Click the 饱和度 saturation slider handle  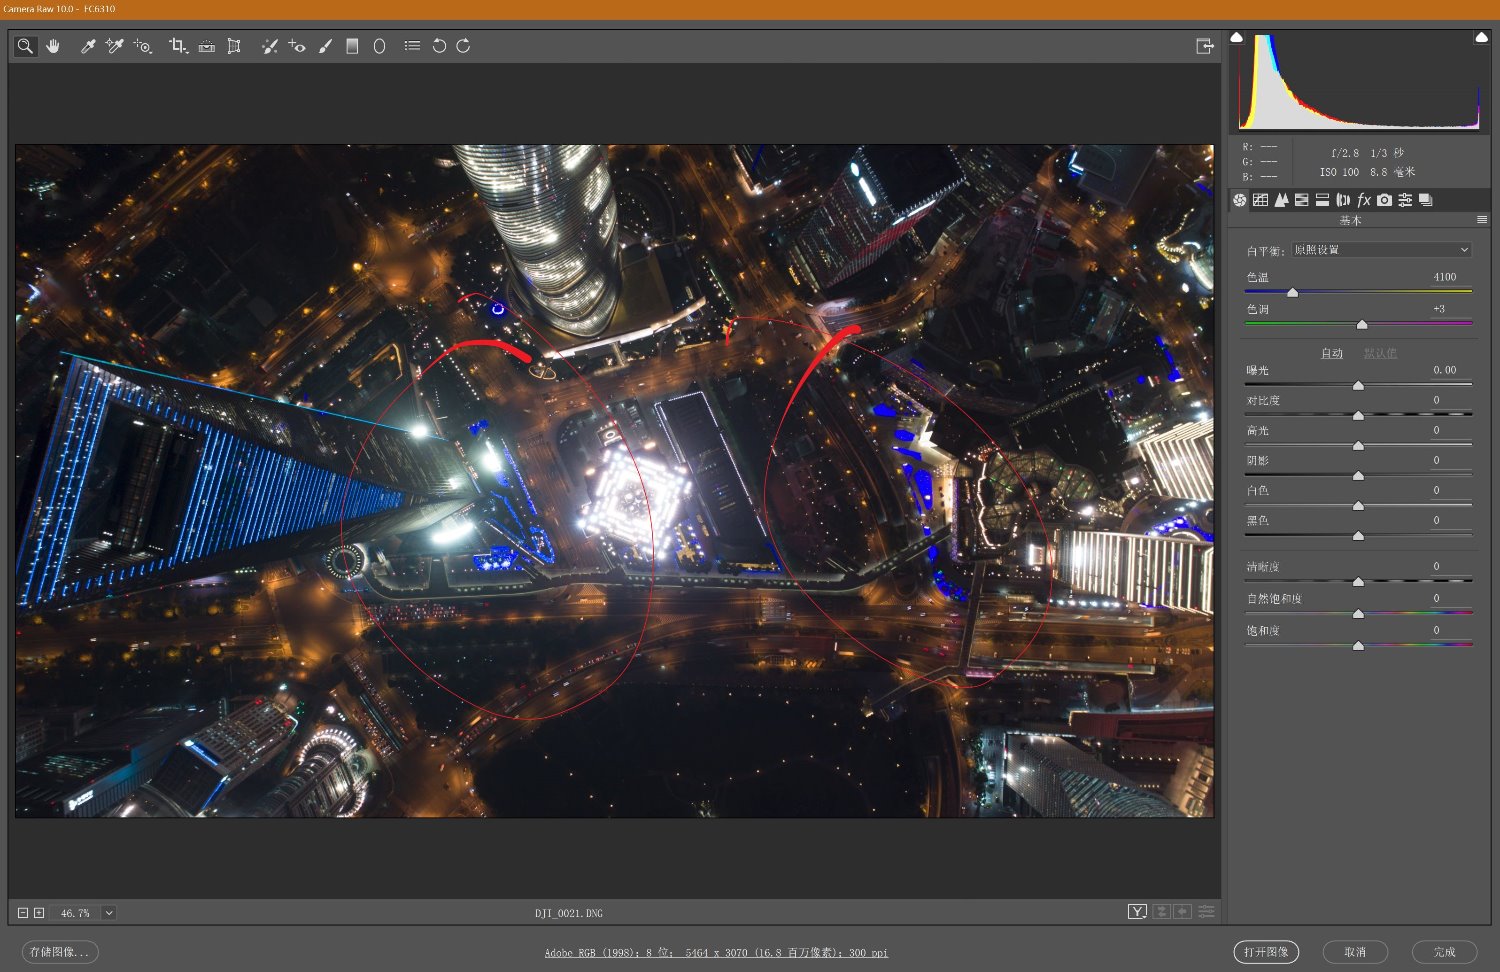(x=1358, y=646)
